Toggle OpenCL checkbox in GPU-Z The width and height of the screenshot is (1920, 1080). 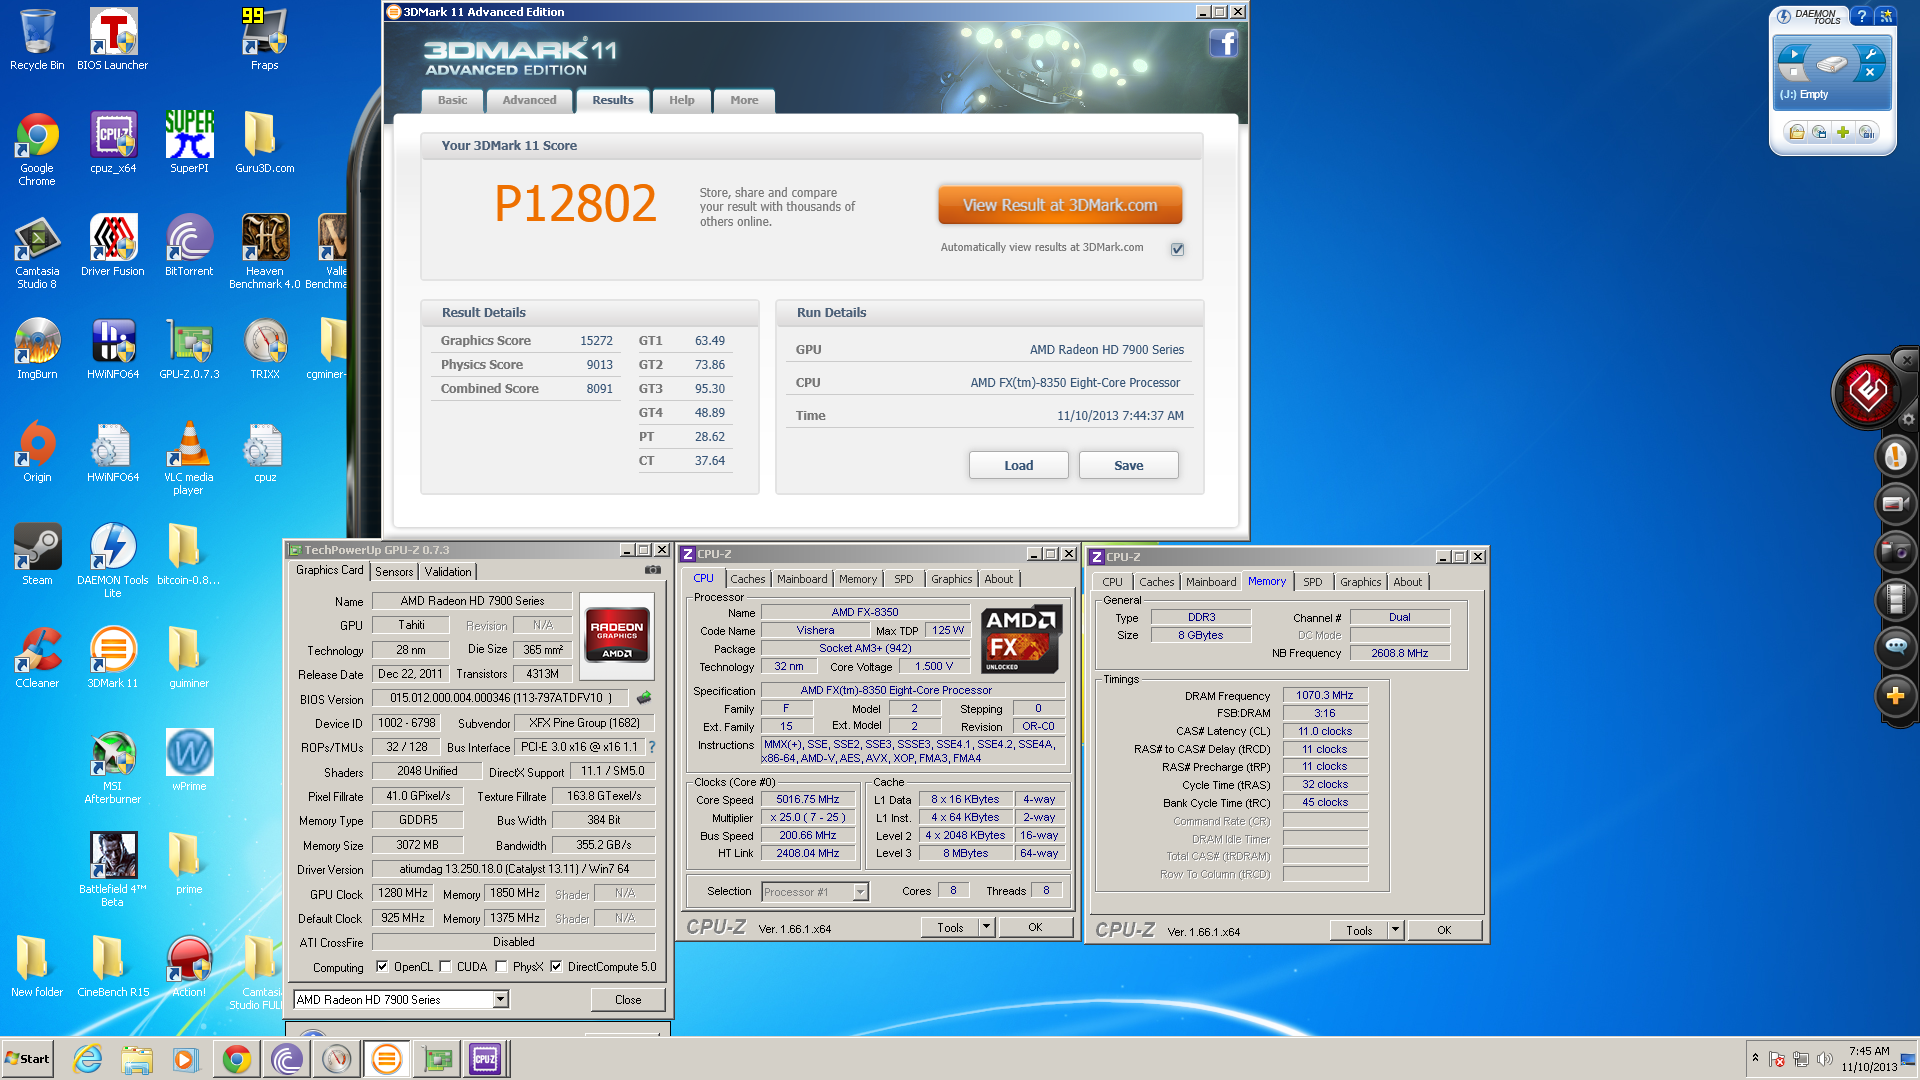382,967
